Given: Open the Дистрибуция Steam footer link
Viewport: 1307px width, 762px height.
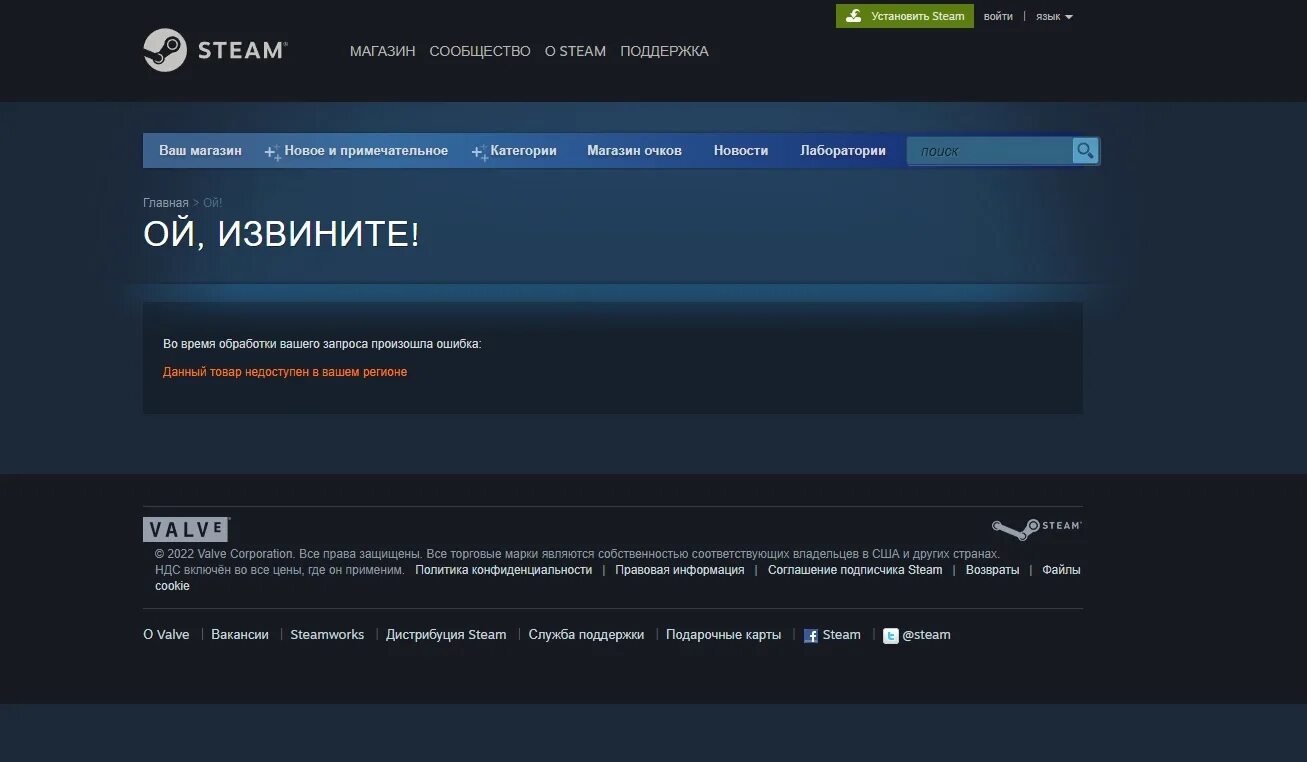Looking at the screenshot, I should (x=446, y=635).
